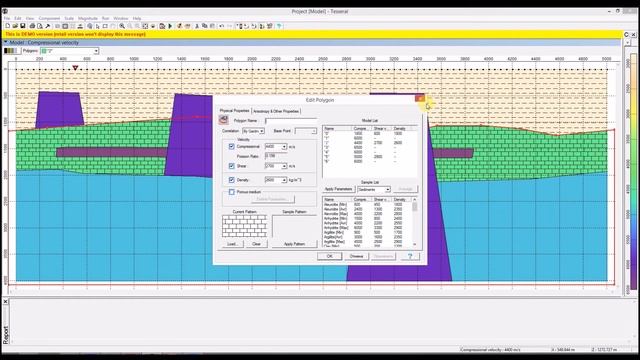This screenshot has height=360, width=640.
Task: Open the Component menu
Action: coord(49,18)
